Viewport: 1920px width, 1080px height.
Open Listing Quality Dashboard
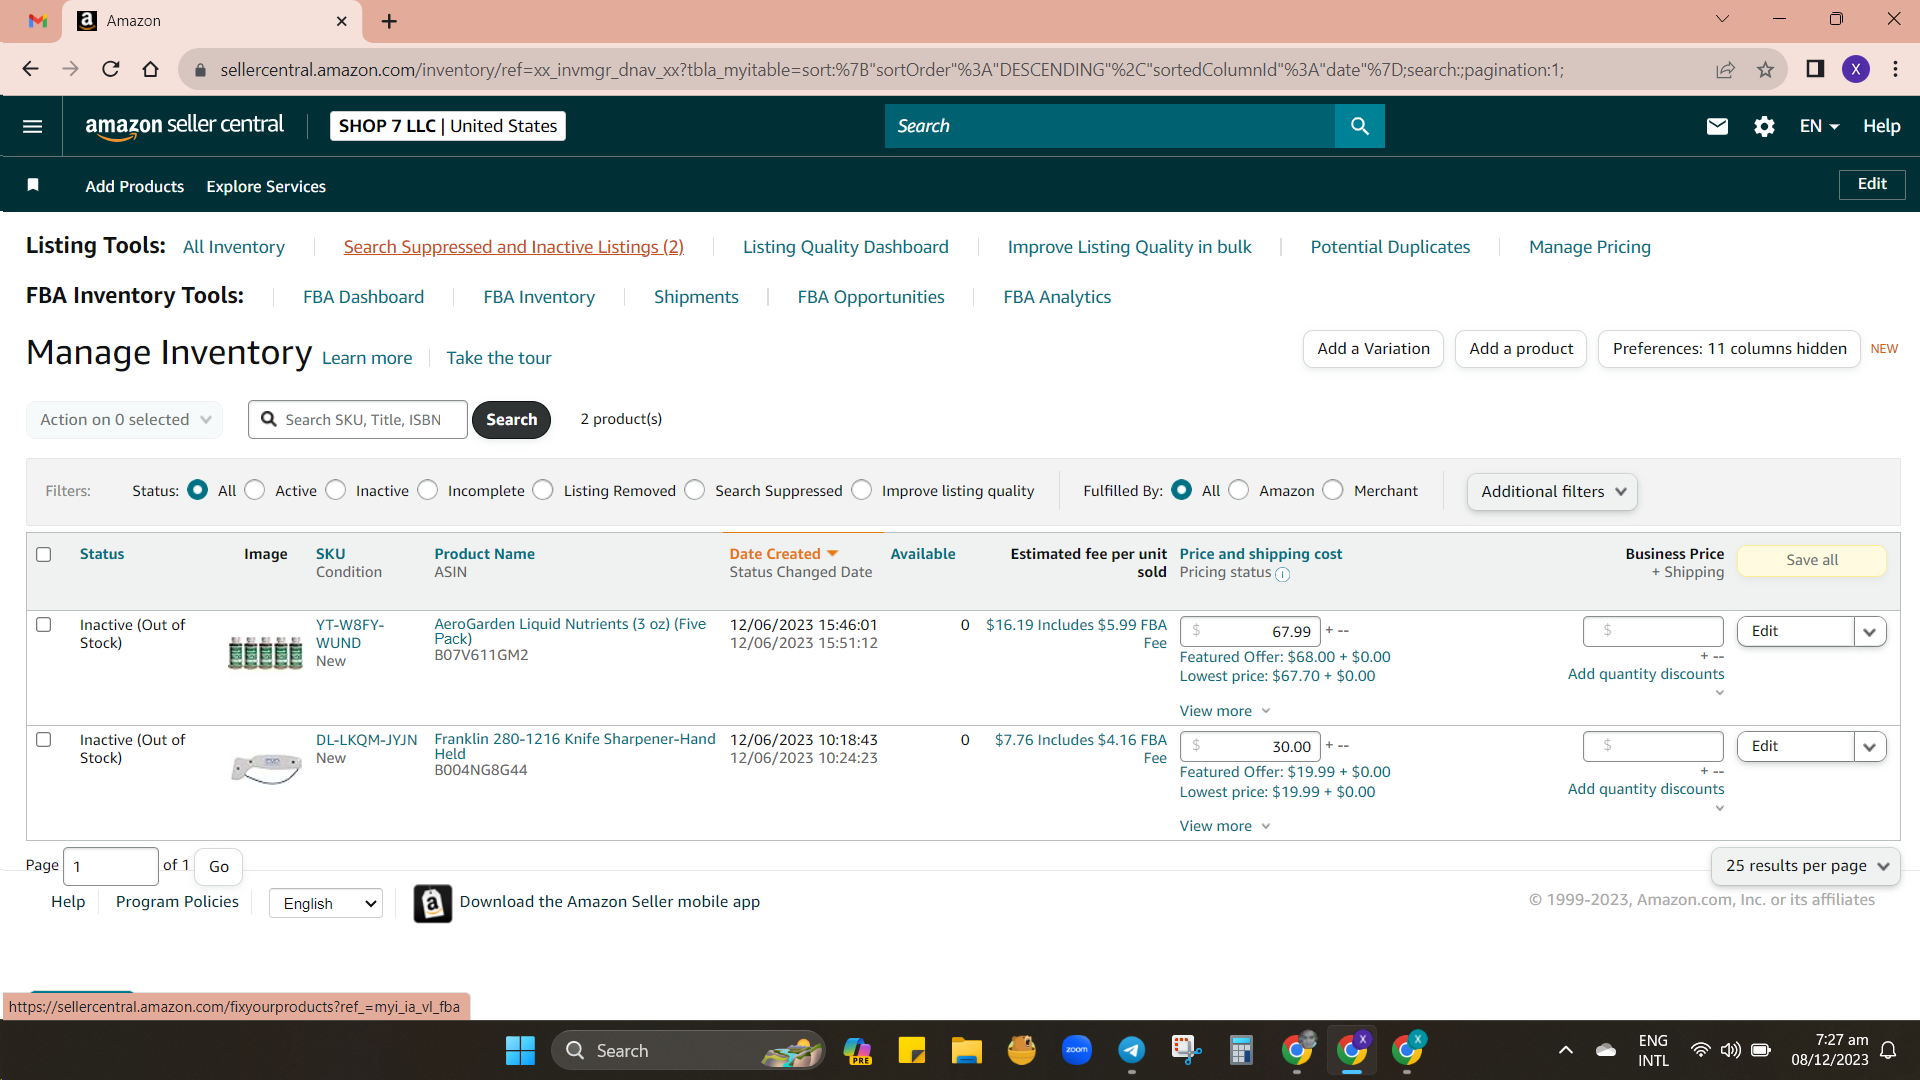(845, 247)
